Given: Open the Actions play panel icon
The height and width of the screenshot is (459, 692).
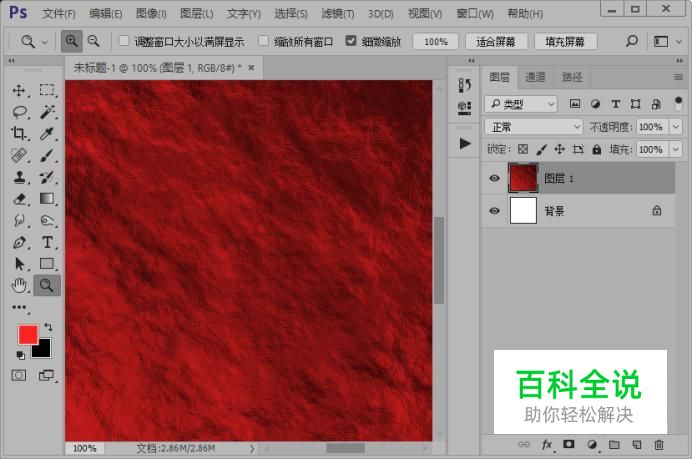Looking at the screenshot, I should point(464,143).
